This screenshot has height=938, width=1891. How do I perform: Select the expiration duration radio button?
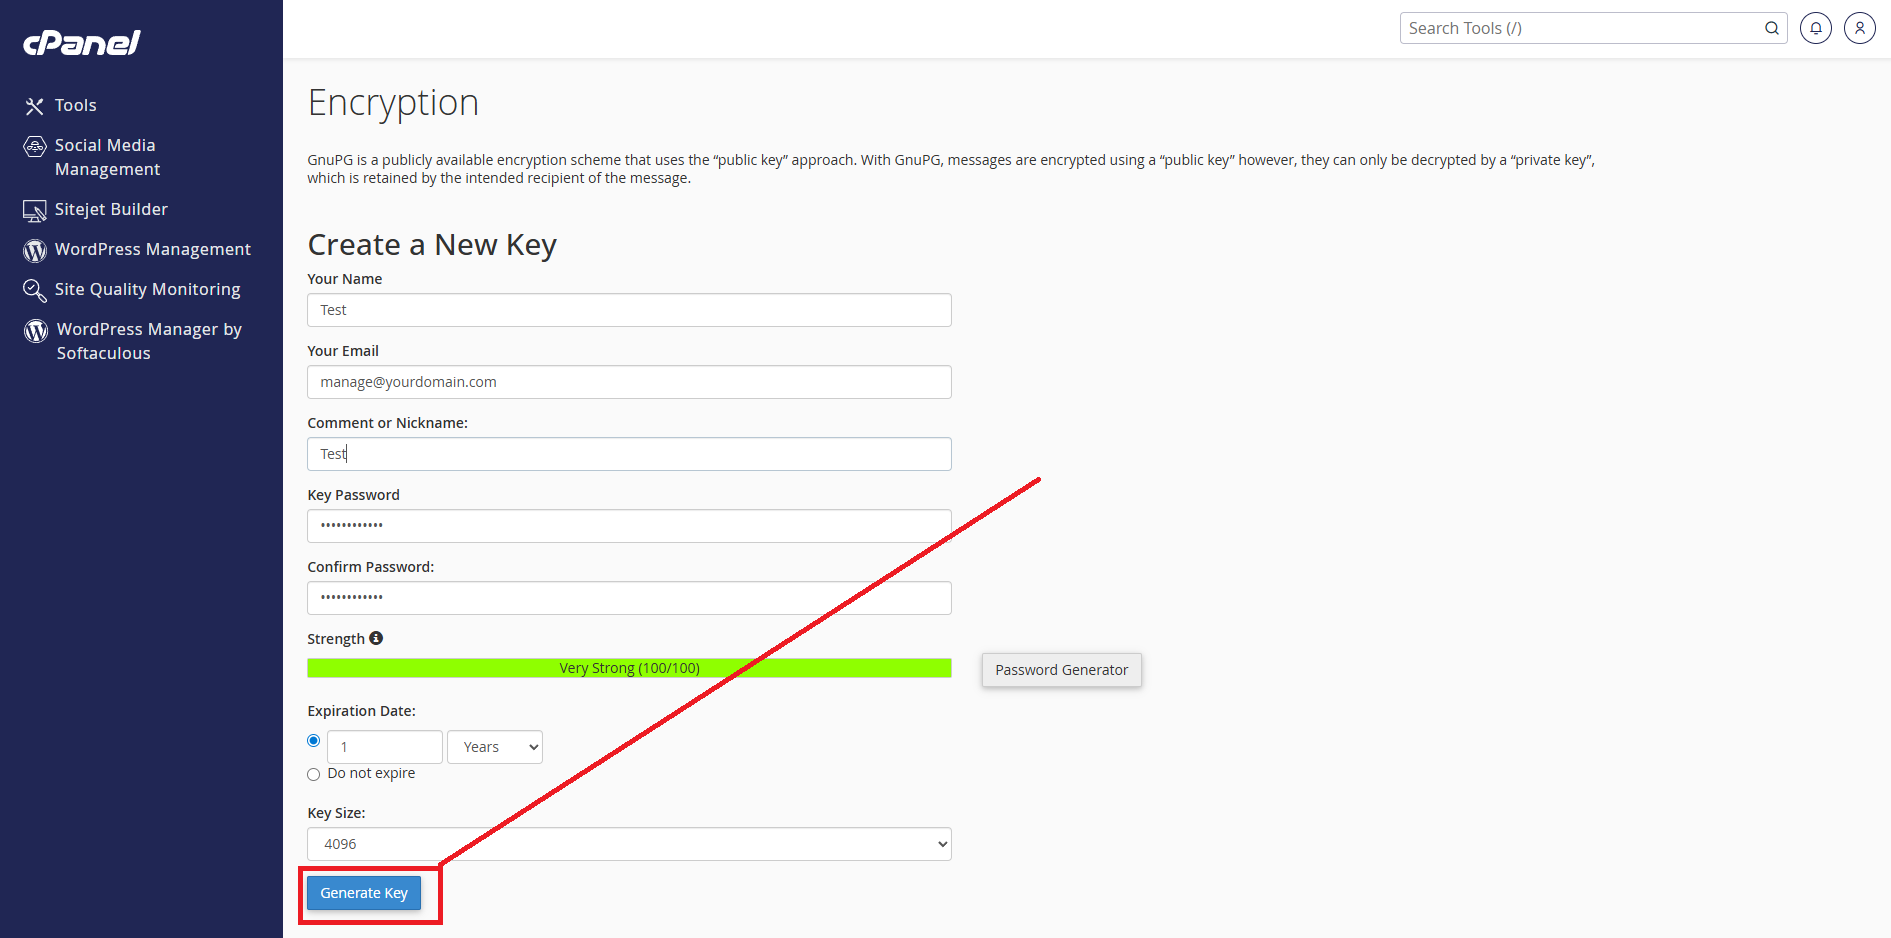[314, 741]
